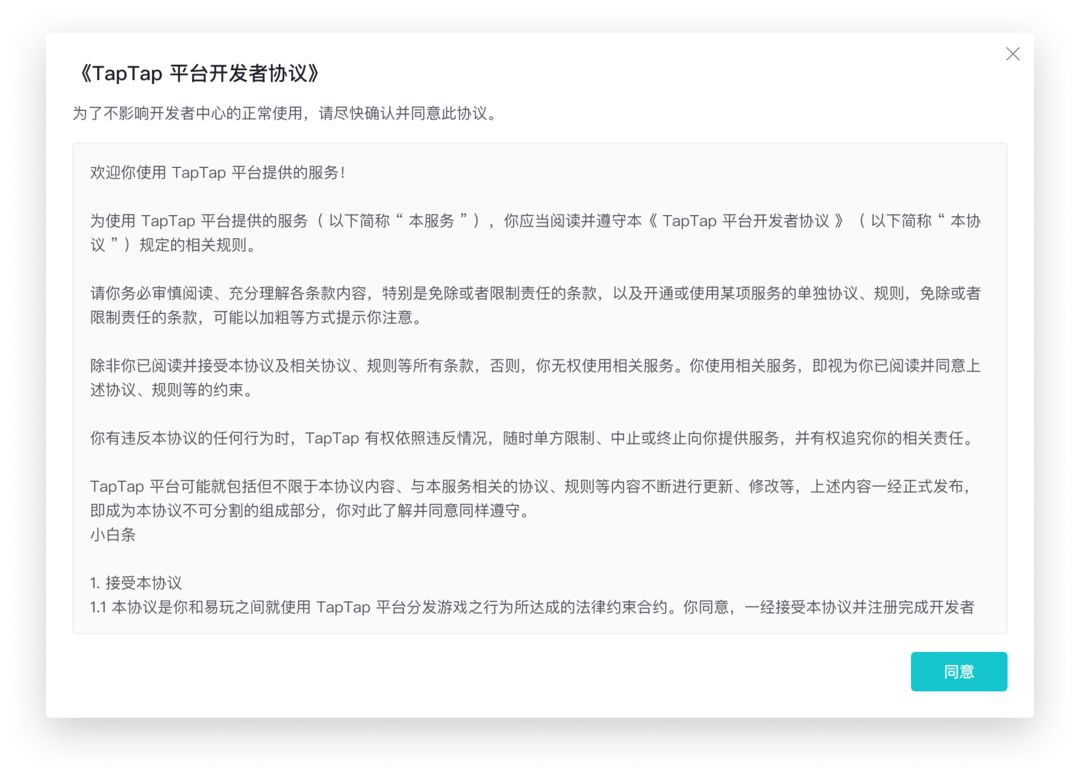
Task: Click the paragraph starting TapTap 平台可能就包括
Action: (x=530, y=498)
